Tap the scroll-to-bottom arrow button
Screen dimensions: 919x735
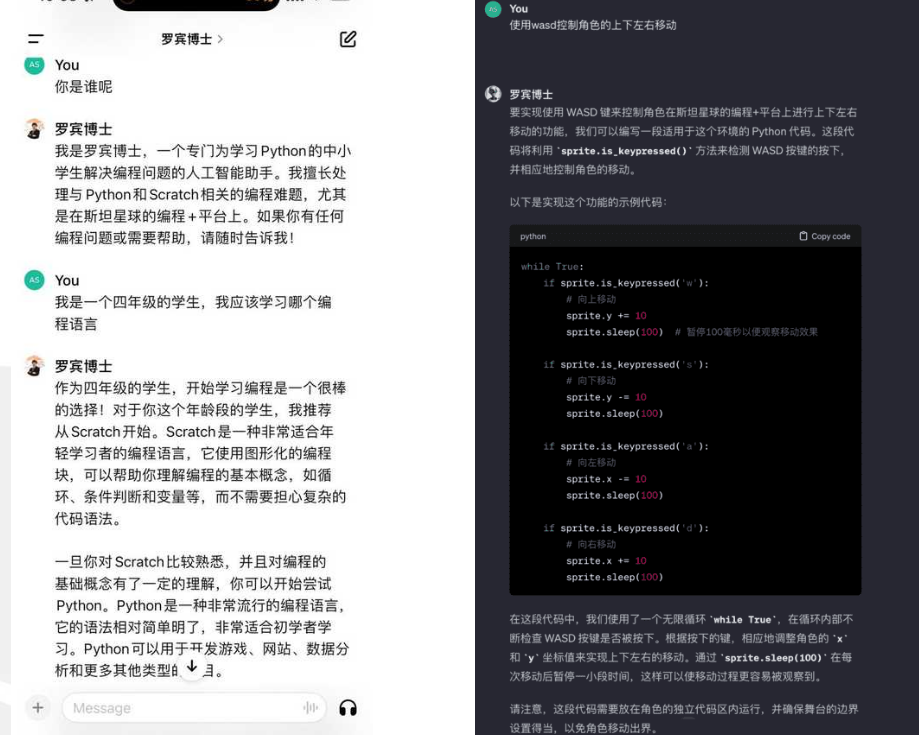pos(192,666)
